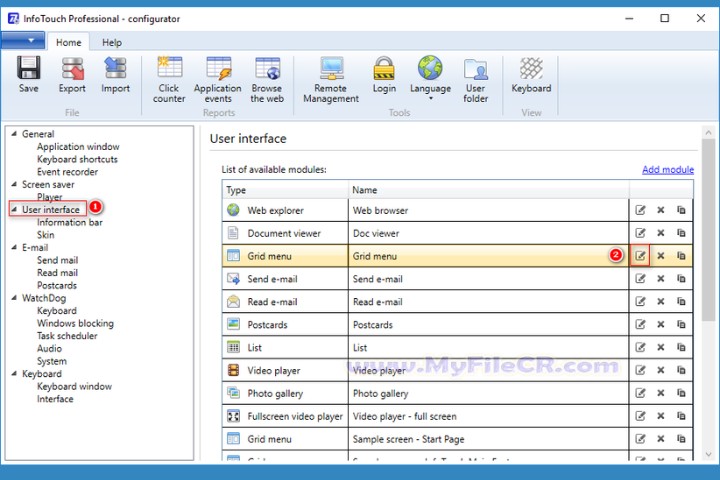Viewport: 720px width, 480px height.
Task: Delete the Read e-mail module
Action: [661, 301]
